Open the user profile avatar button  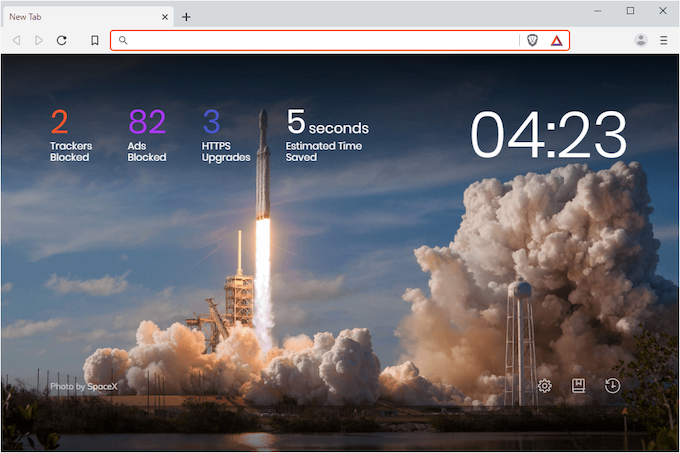coord(641,40)
